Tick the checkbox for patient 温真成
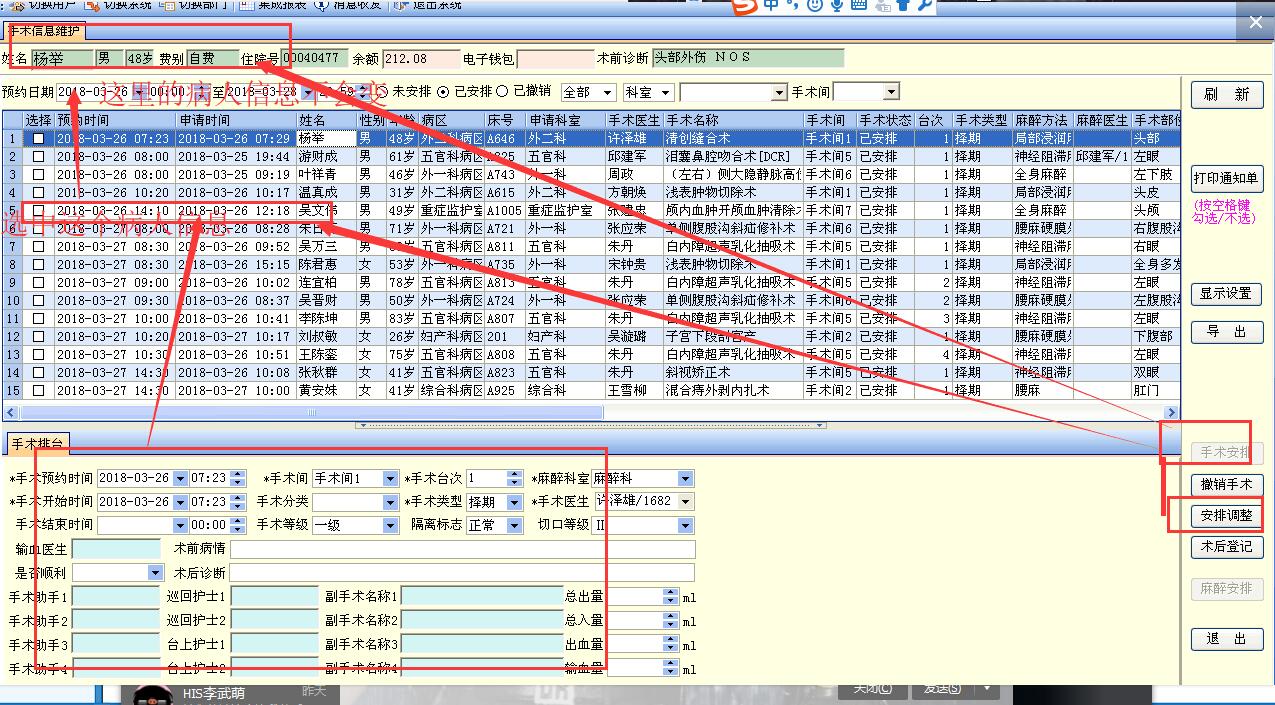Image resolution: width=1275 pixels, height=705 pixels. tap(38, 192)
